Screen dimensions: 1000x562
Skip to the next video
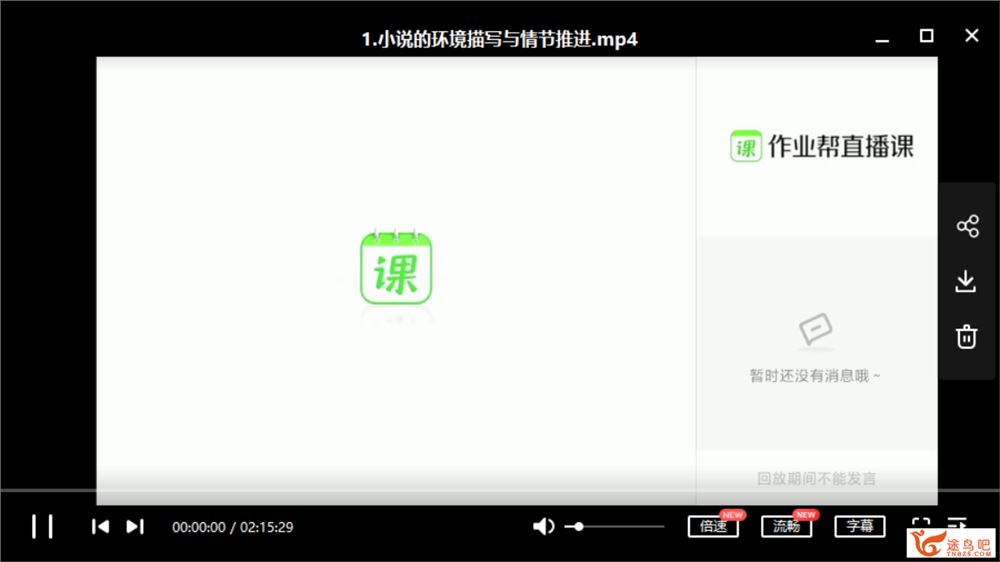[135, 526]
